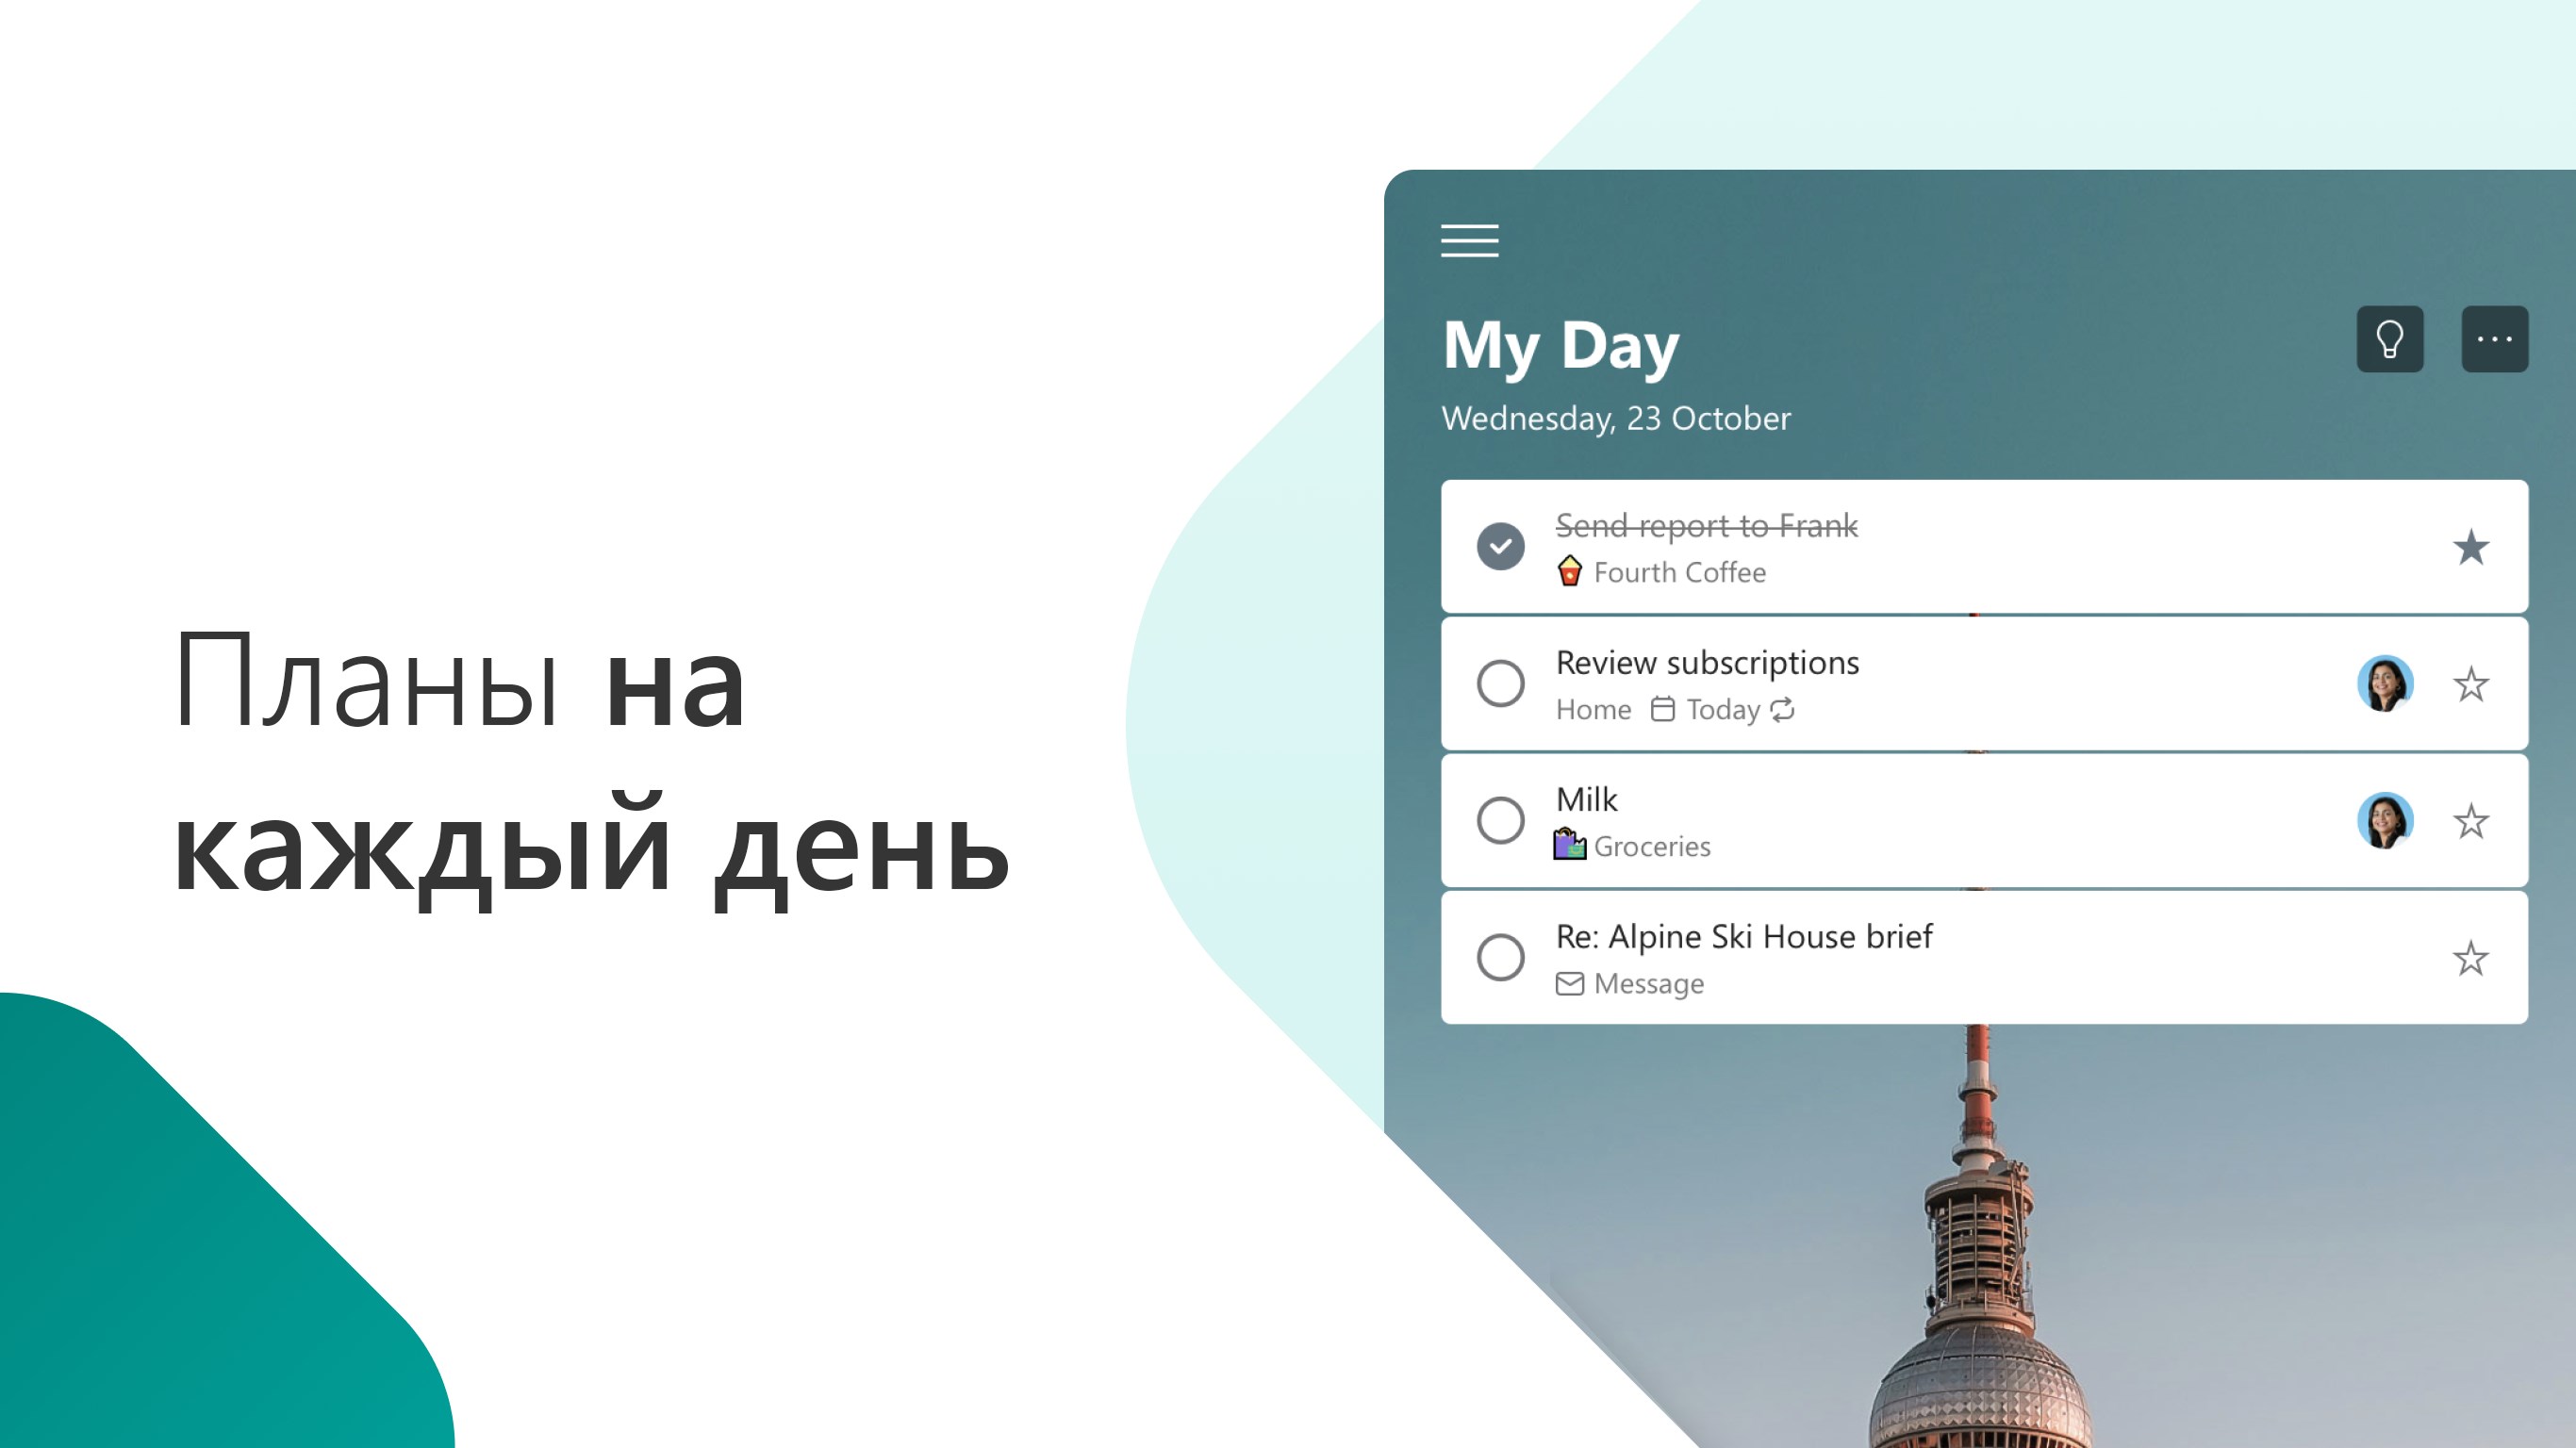Screen dimensions: 2576x1448
Task: Click the completion checkbox for 'Review subscriptions'
Action: (x=1502, y=684)
